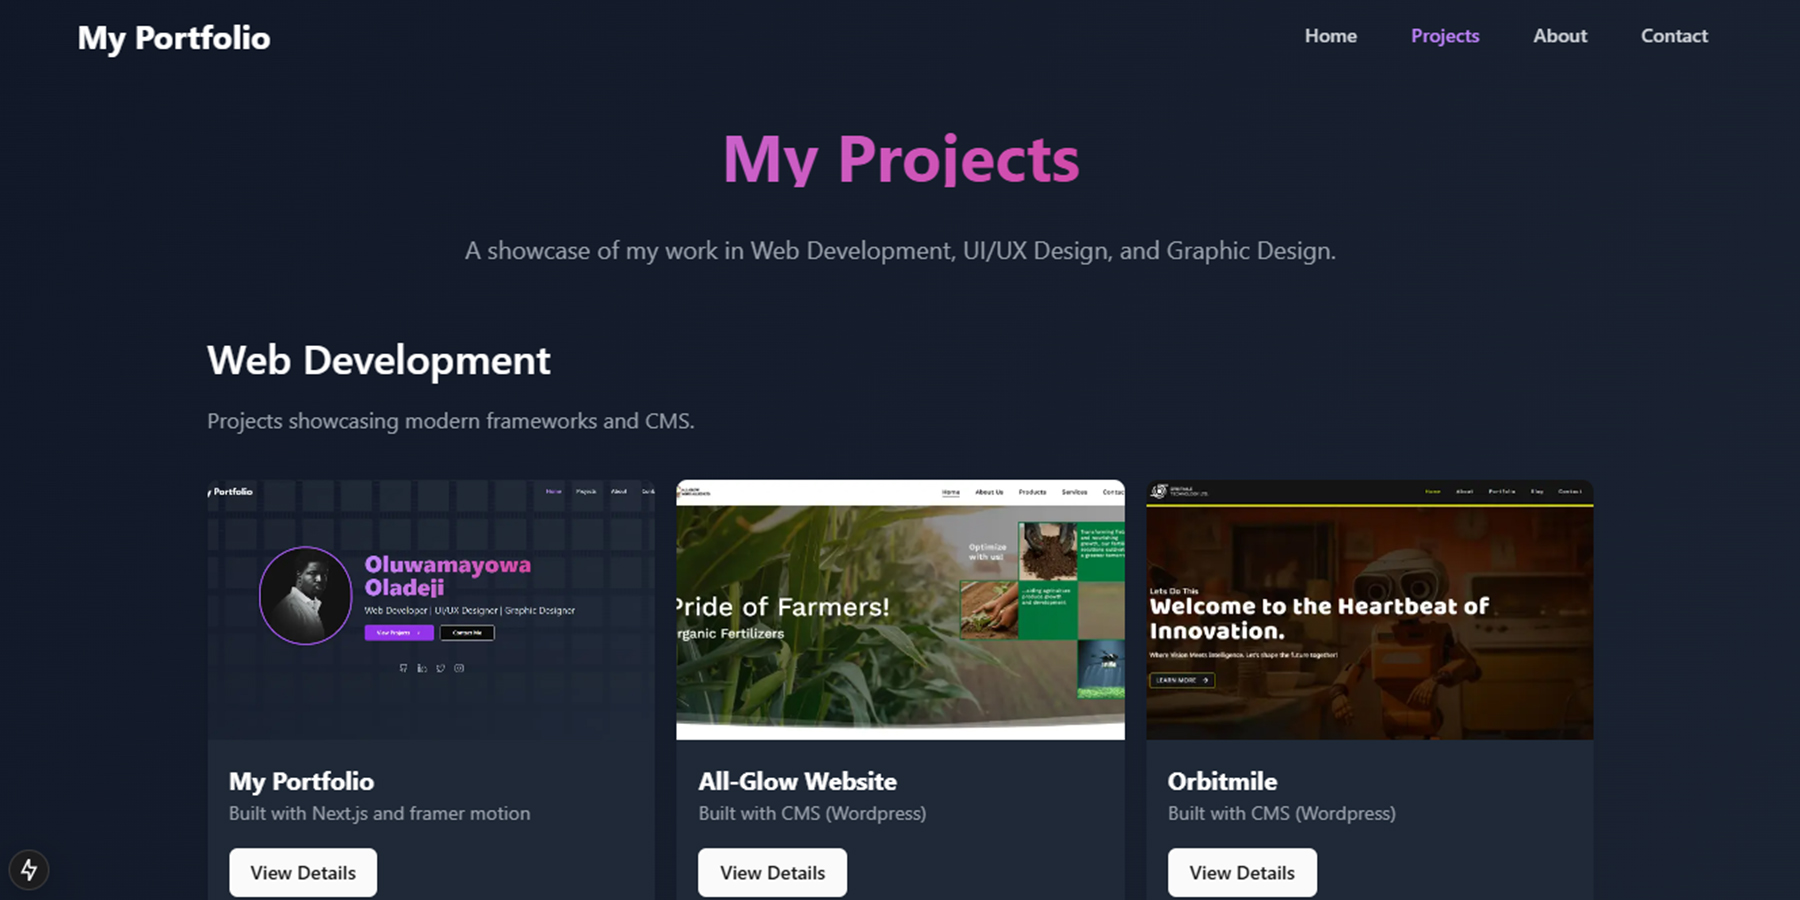Select the highlighted Projects nav item

click(x=1445, y=36)
